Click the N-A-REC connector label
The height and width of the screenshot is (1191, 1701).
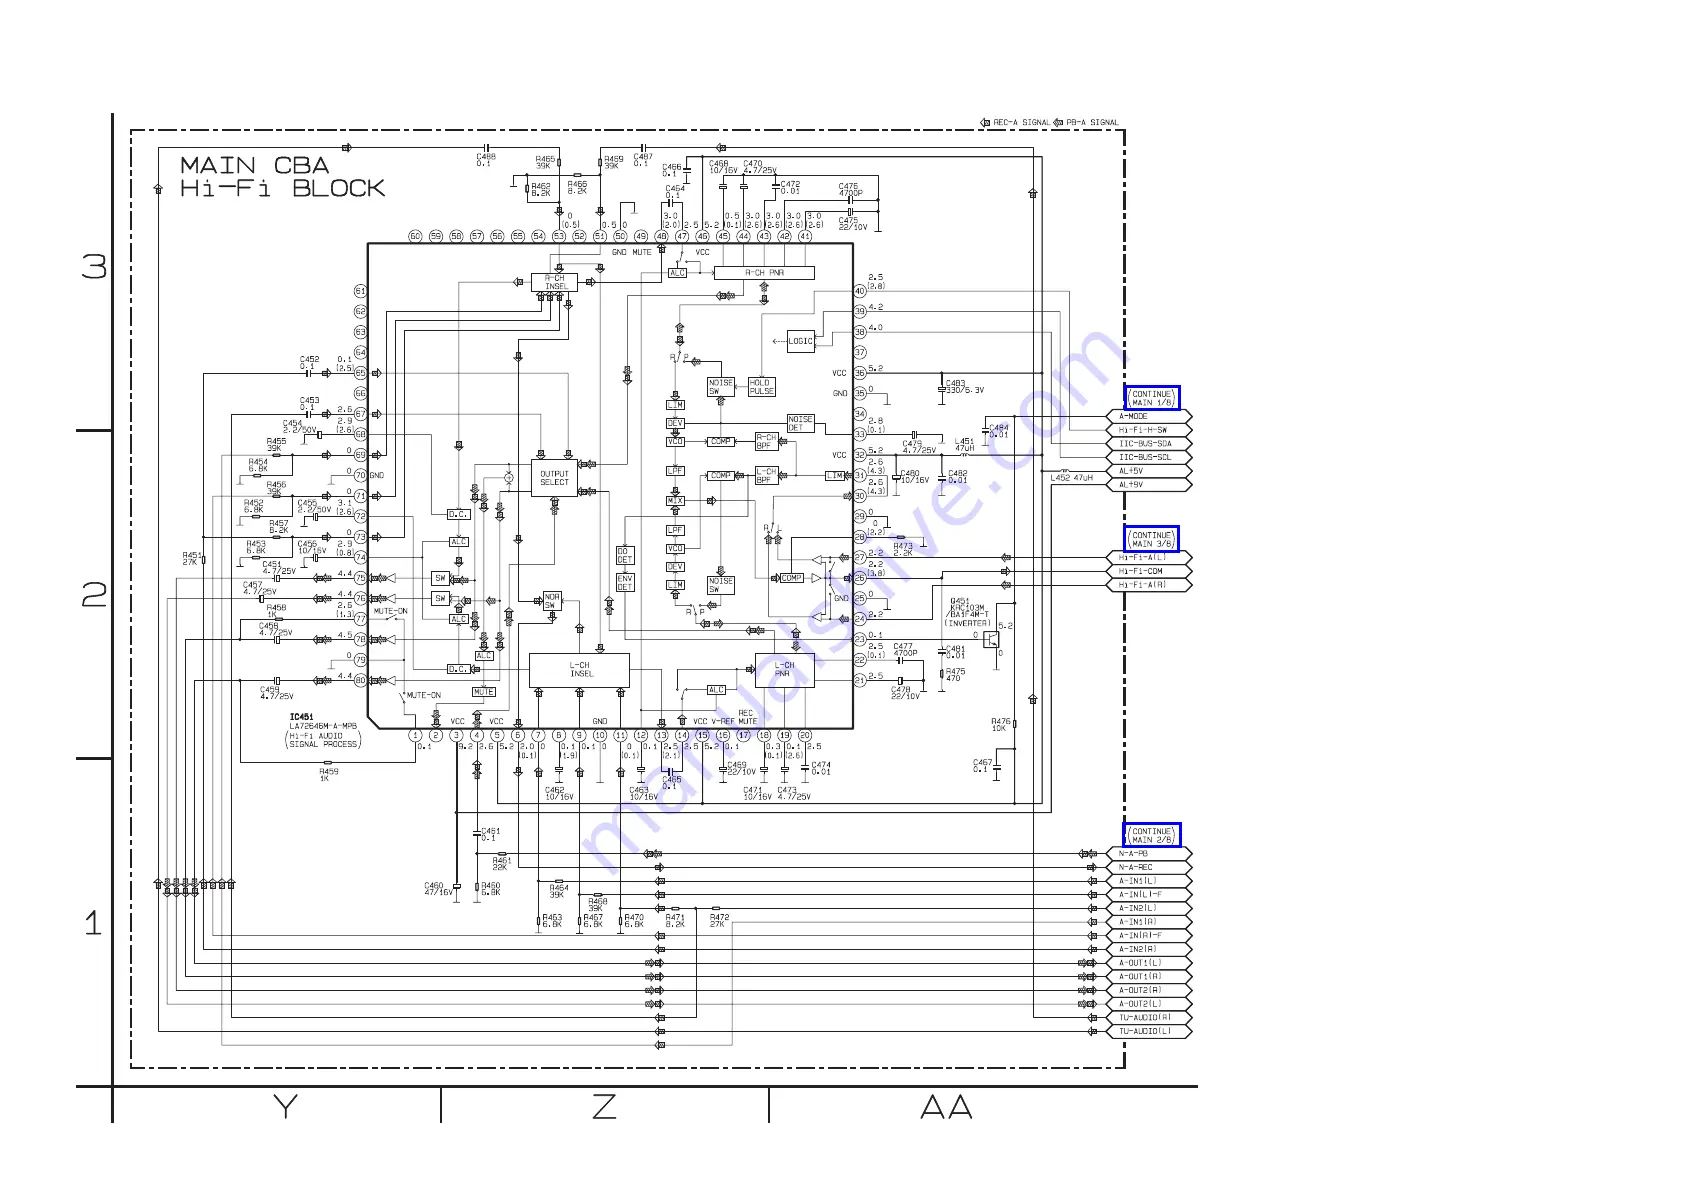point(1149,868)
